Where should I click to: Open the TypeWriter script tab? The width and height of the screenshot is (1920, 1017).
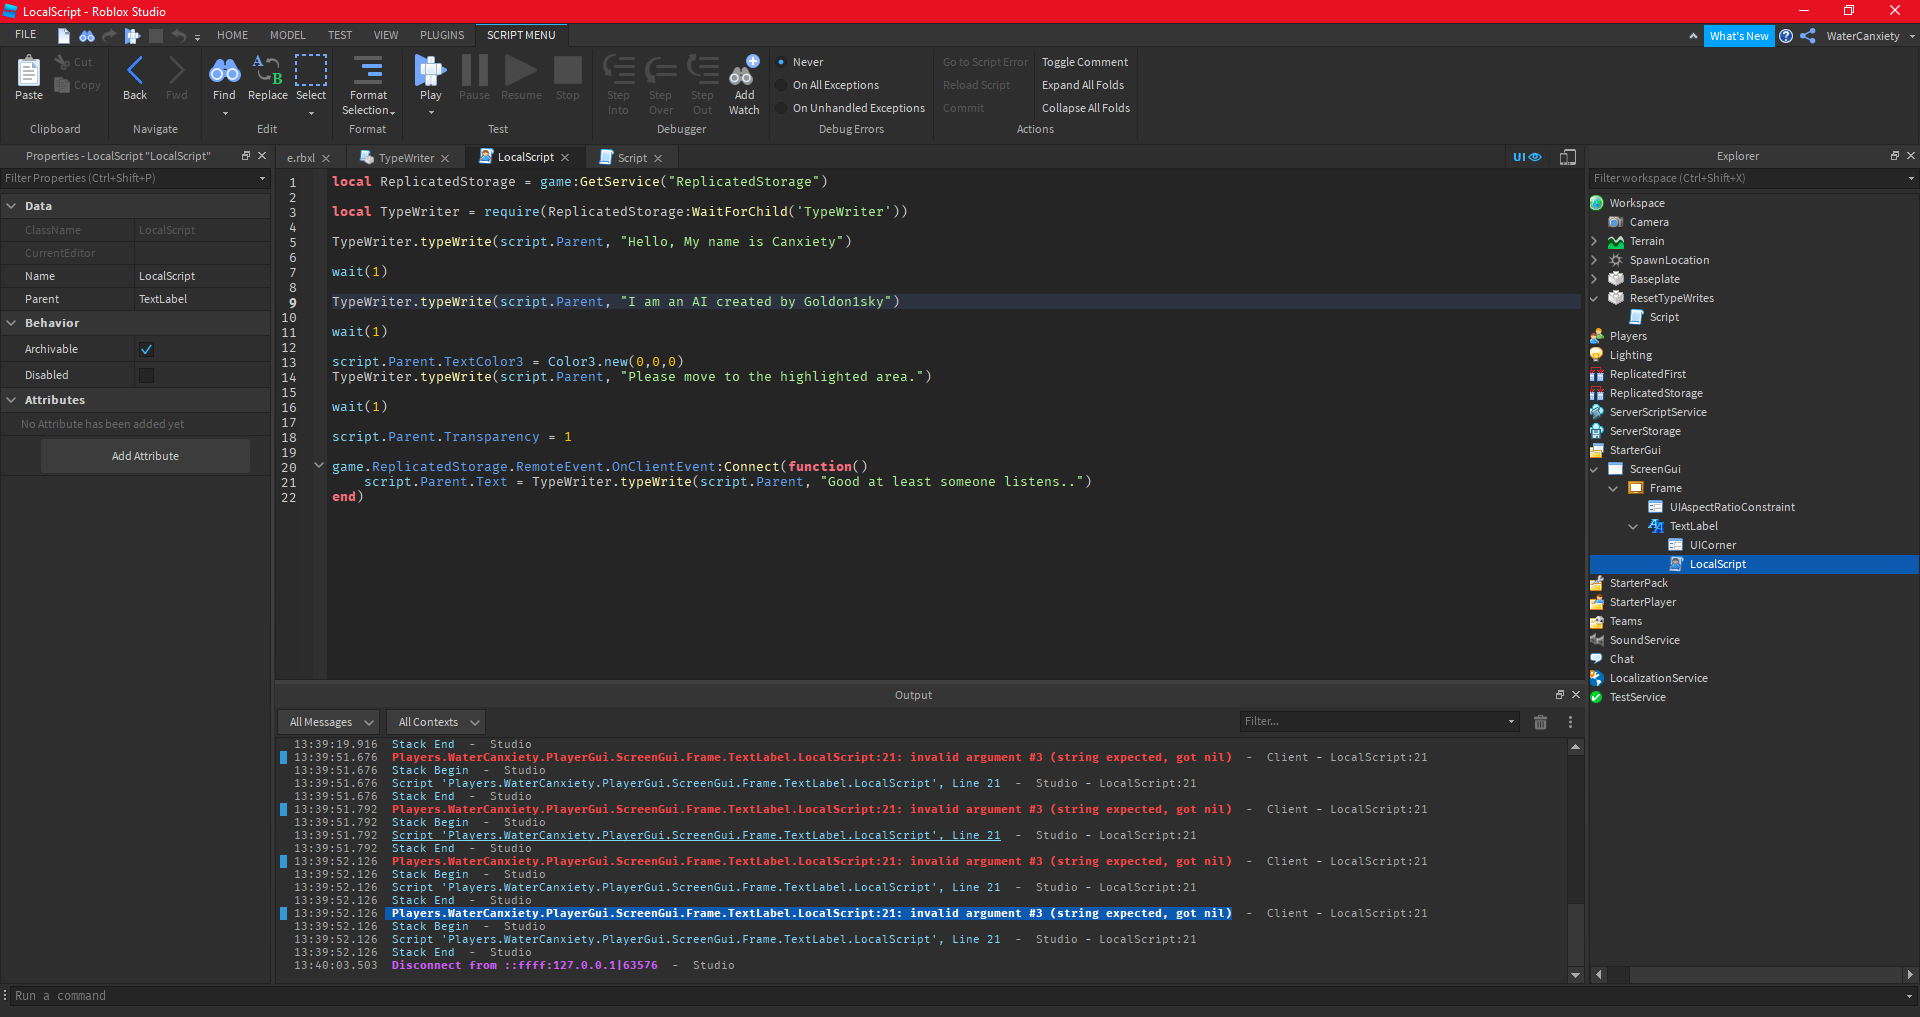tap(406, 158)
